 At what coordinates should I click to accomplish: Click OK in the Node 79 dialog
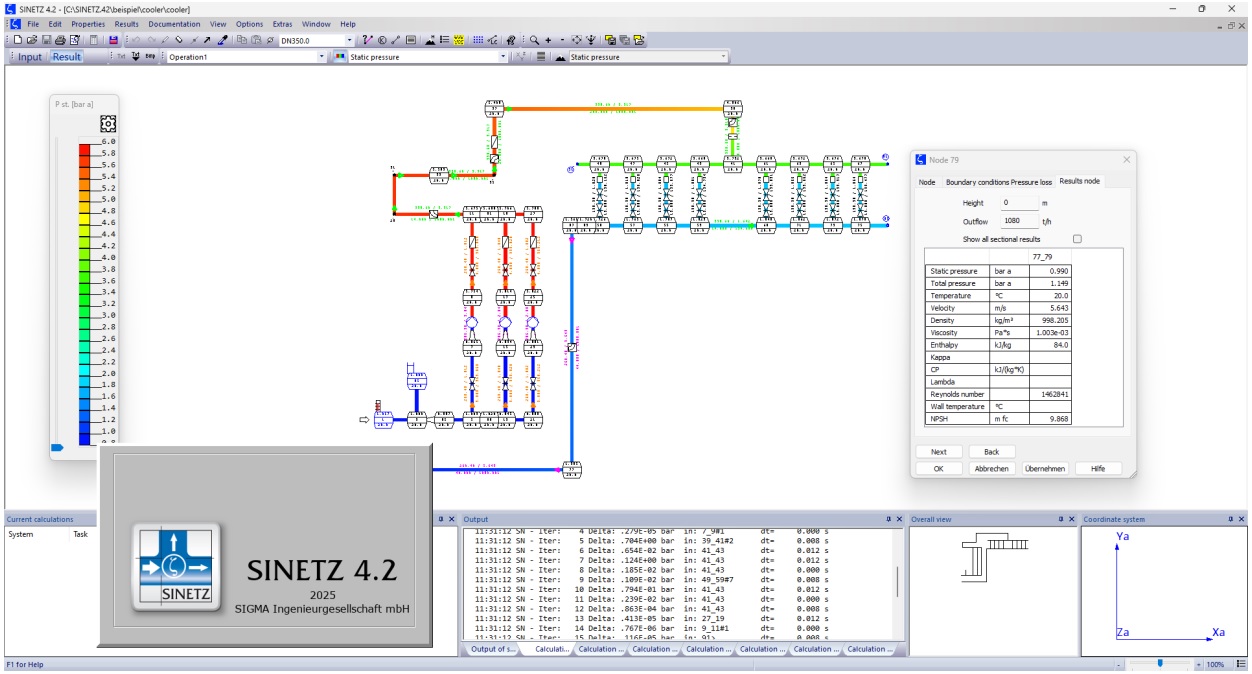point(939,468)
